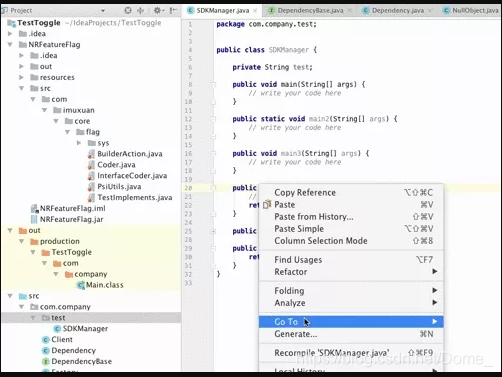This screenshot has width=502, height=377.
Task: Click the package com.company.test line
Action: pyautogui.click(x=266, y=24)
